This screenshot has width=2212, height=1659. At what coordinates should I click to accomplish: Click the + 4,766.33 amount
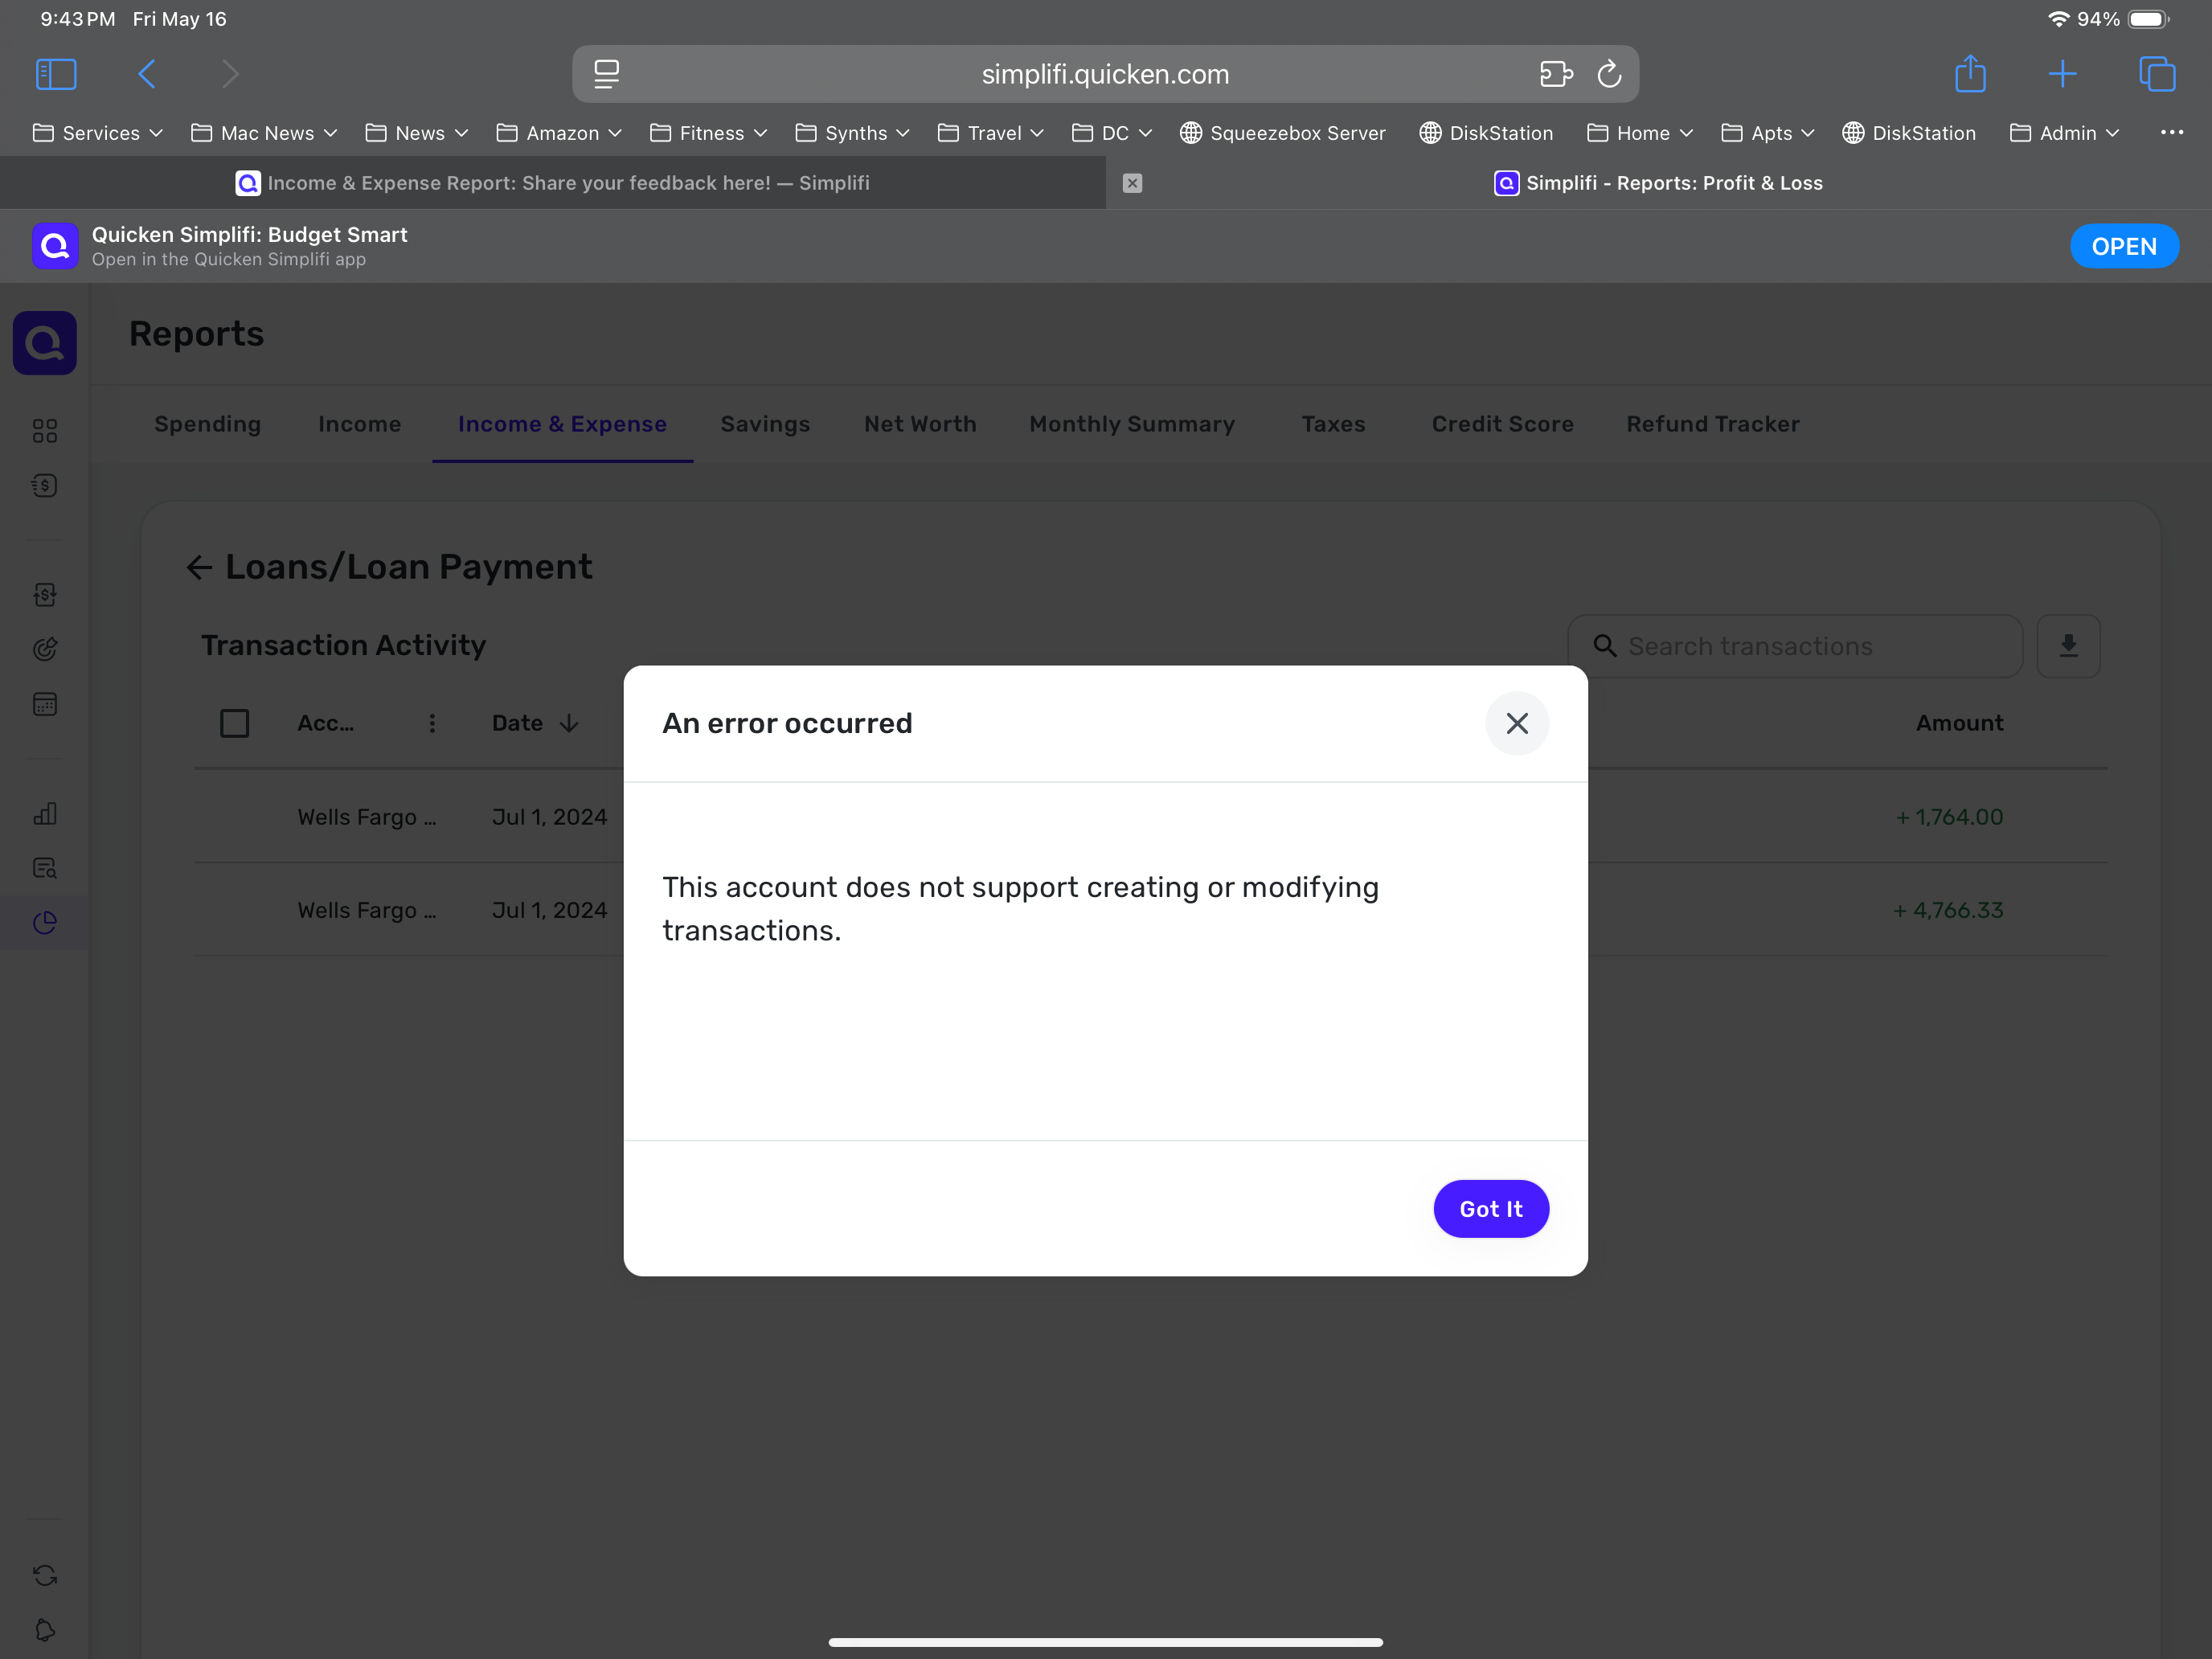[x=1948, y=910]
